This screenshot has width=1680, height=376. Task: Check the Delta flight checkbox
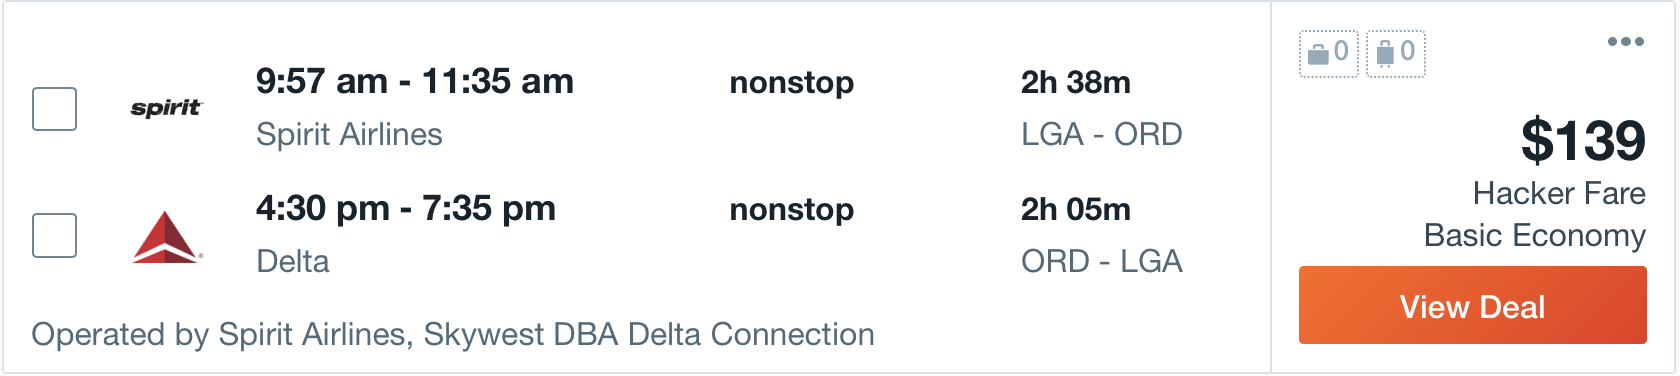point(55,236)
